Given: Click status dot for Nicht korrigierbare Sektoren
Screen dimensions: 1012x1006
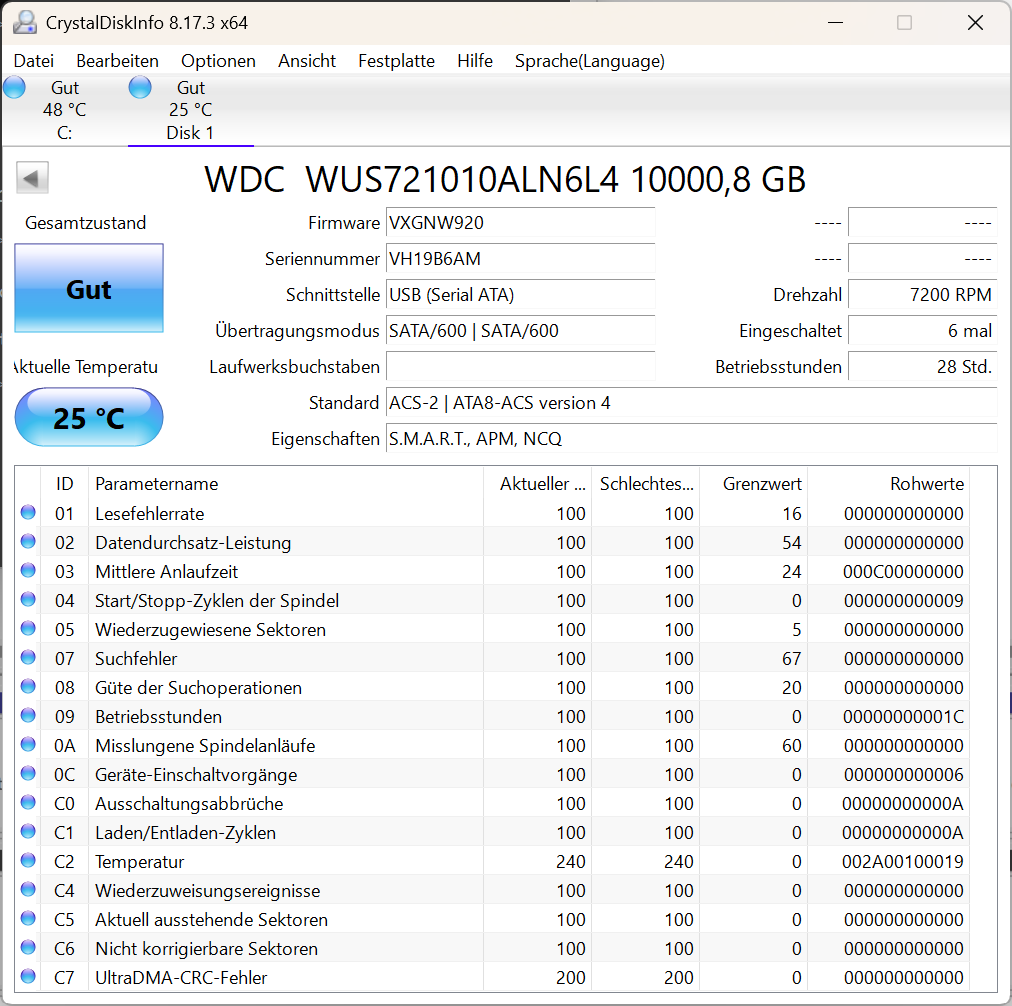Looking at the screenshot, I should coord(28,947).
